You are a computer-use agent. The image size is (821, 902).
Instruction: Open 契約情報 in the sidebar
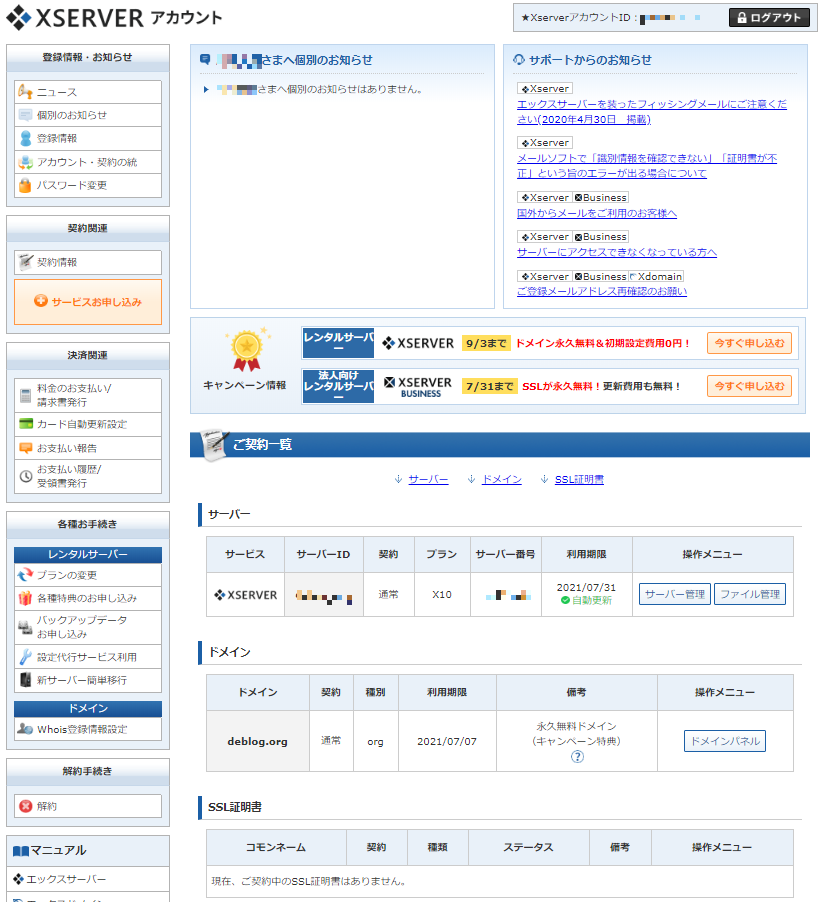88,262
